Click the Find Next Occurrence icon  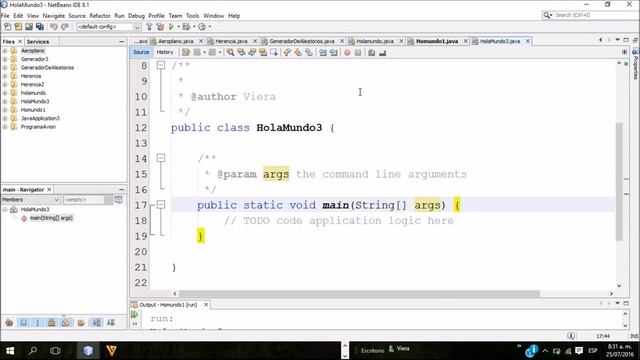pos(252,52)
